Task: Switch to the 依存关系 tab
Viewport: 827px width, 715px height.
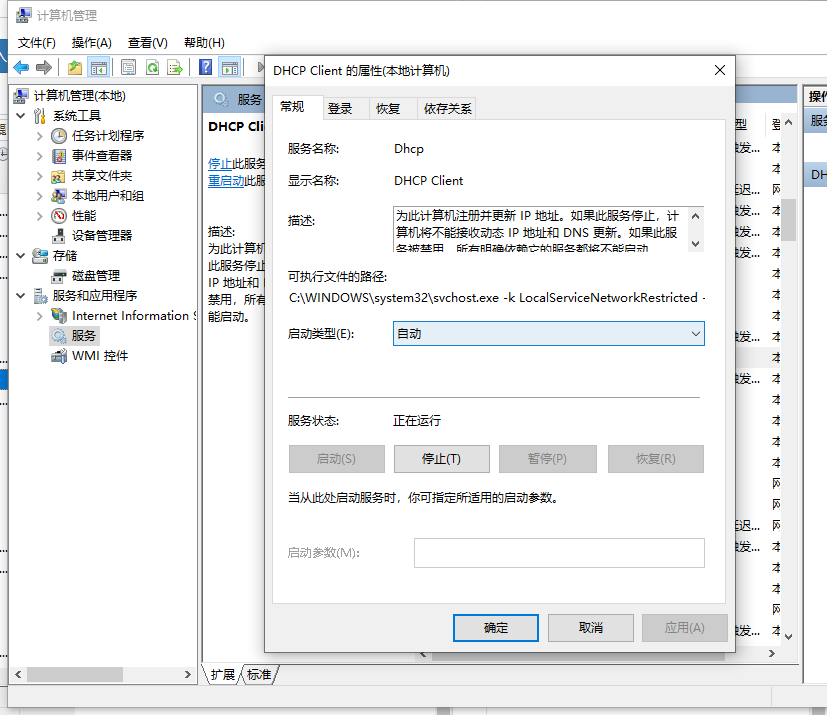Action: point(447,108)
